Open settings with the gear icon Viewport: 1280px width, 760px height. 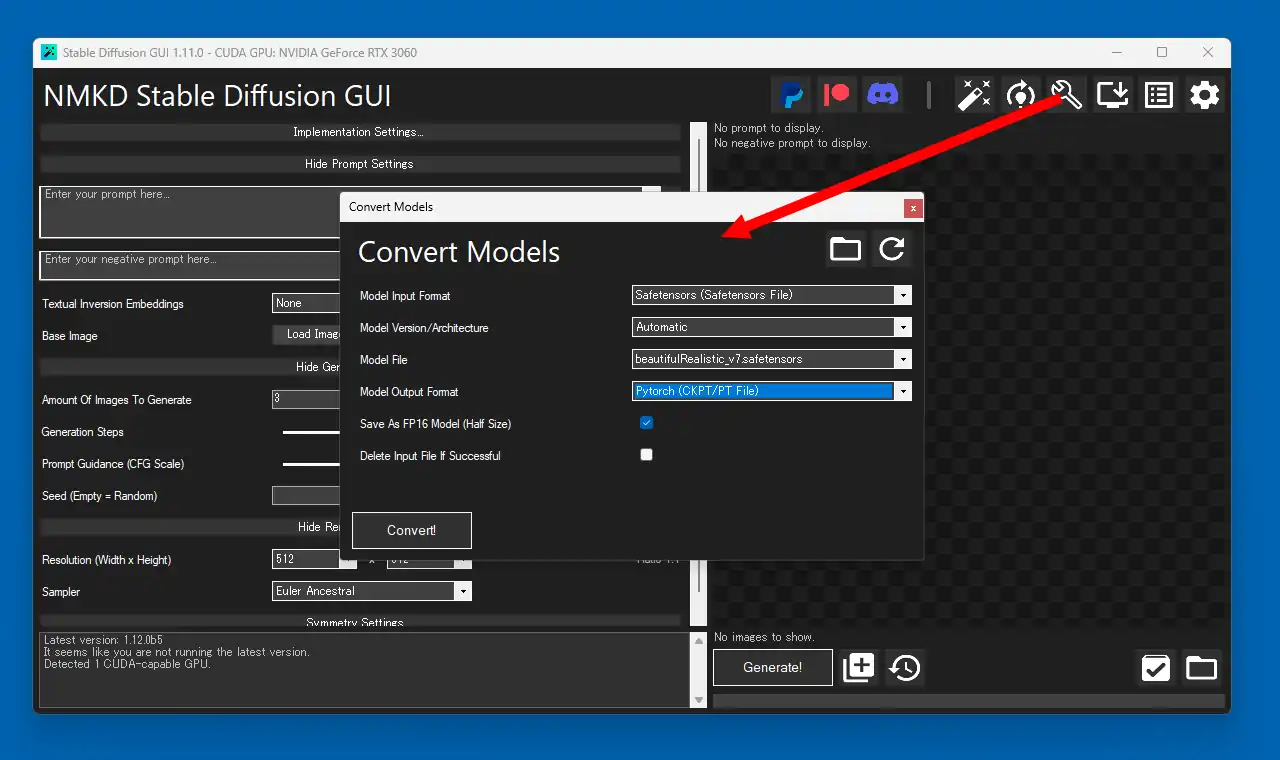(x=1205, y=95)
